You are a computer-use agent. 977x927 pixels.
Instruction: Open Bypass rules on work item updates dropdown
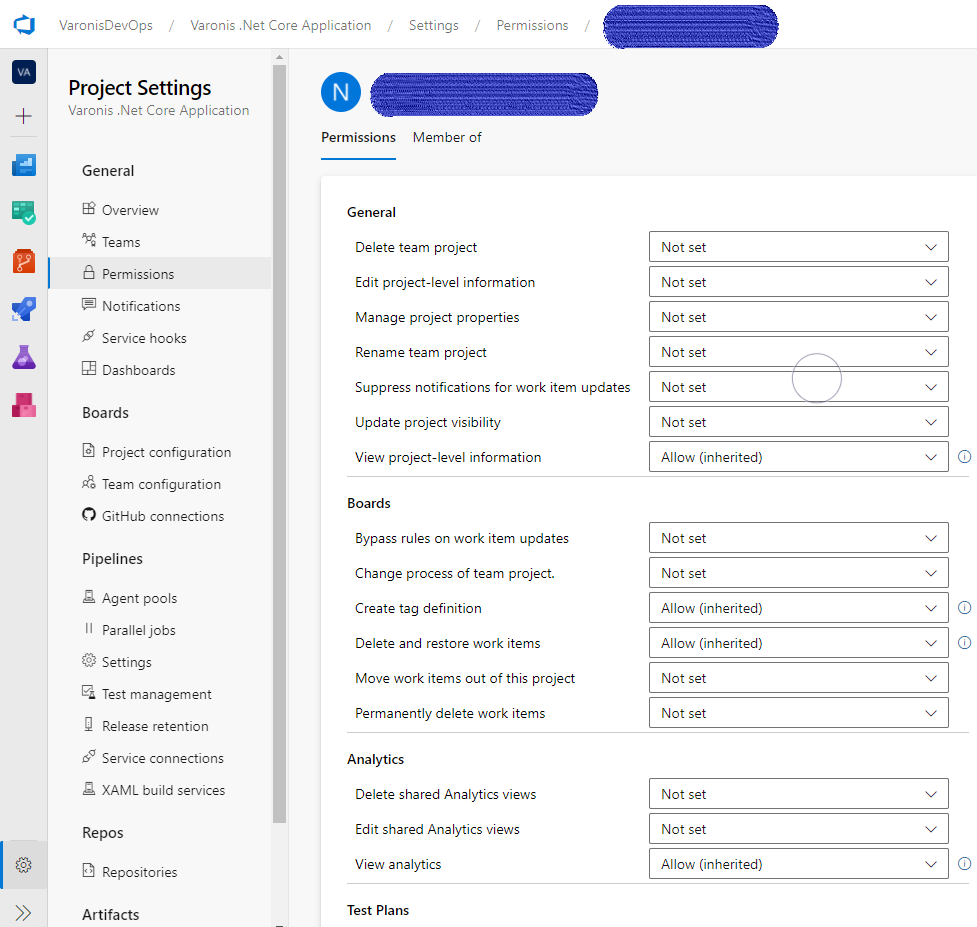click(x=799, y=538)
